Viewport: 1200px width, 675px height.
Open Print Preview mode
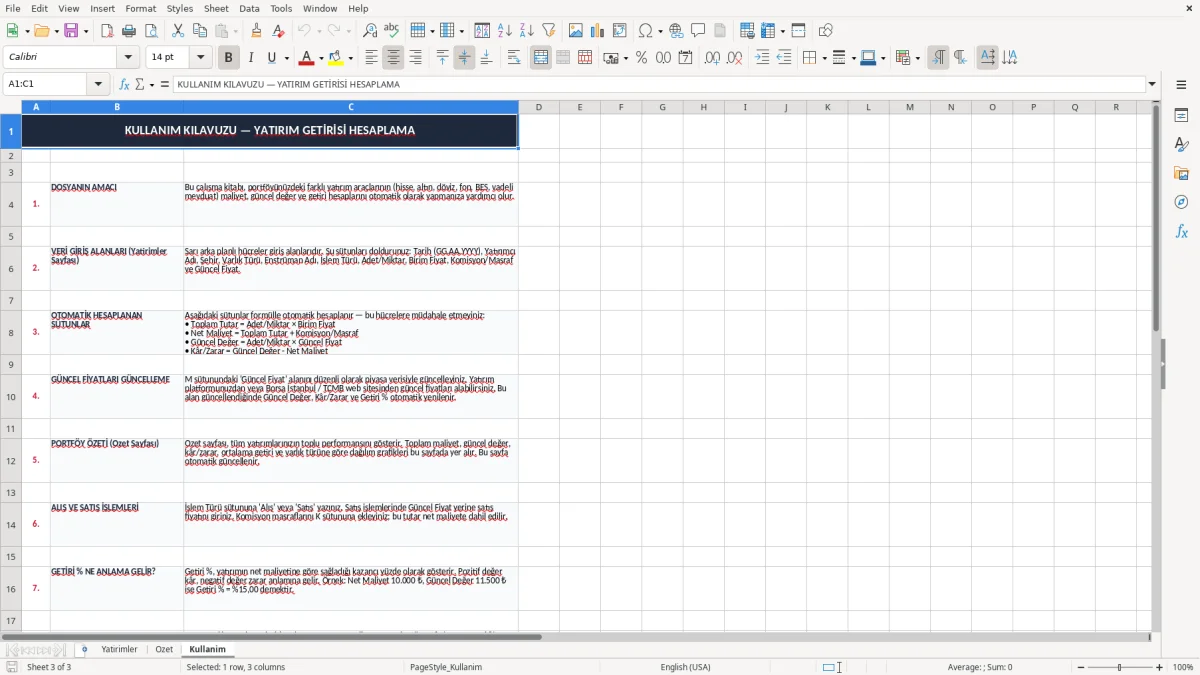(151, 31)
